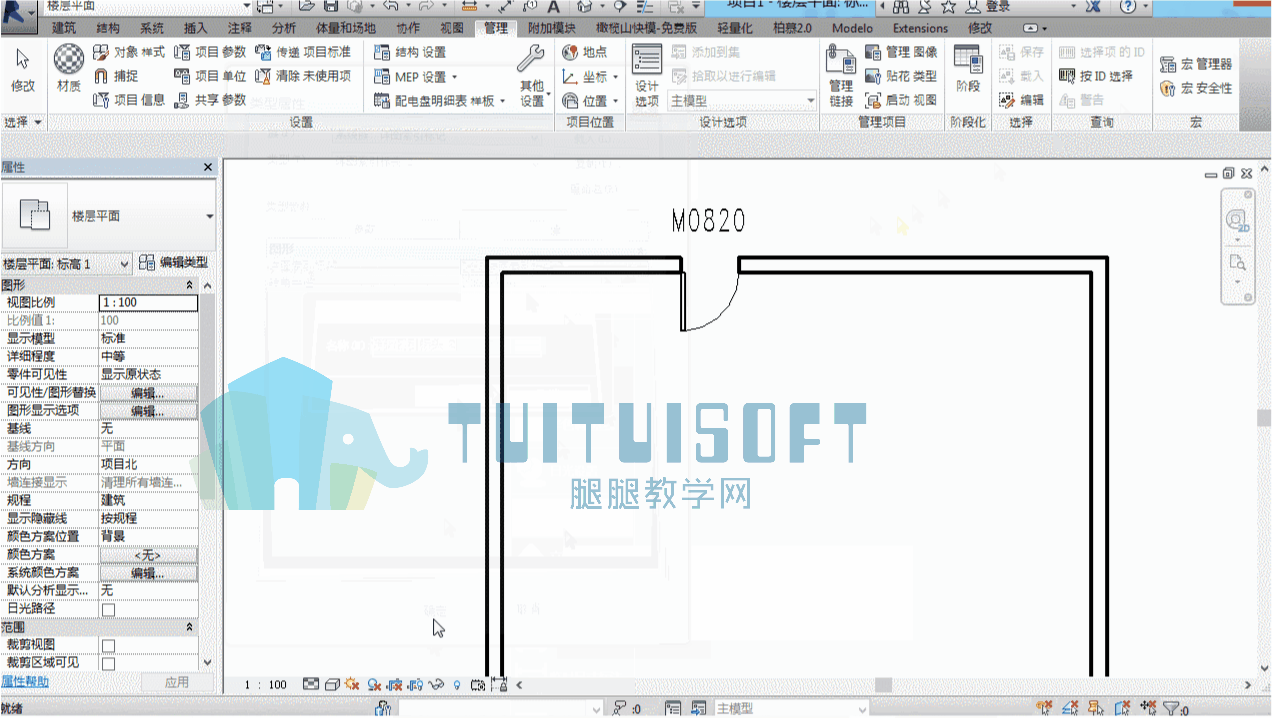The height and width of the screenshot is (718, 1272).
Task: Toggle 裁剪区域可见 checkbox
Action: (108, 663)
